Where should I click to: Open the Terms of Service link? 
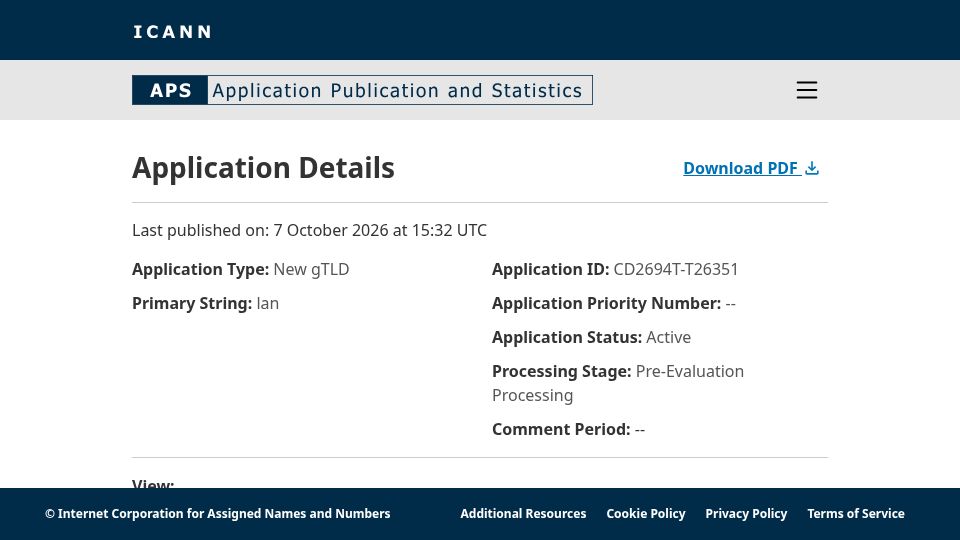pyautogui.click(x=855, y=514)
